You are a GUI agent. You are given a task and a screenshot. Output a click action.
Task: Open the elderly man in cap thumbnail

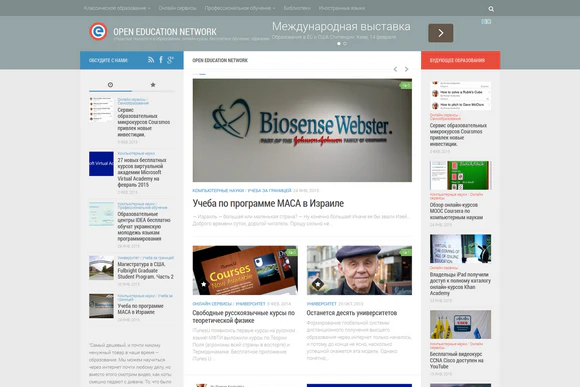click(359, 270)
